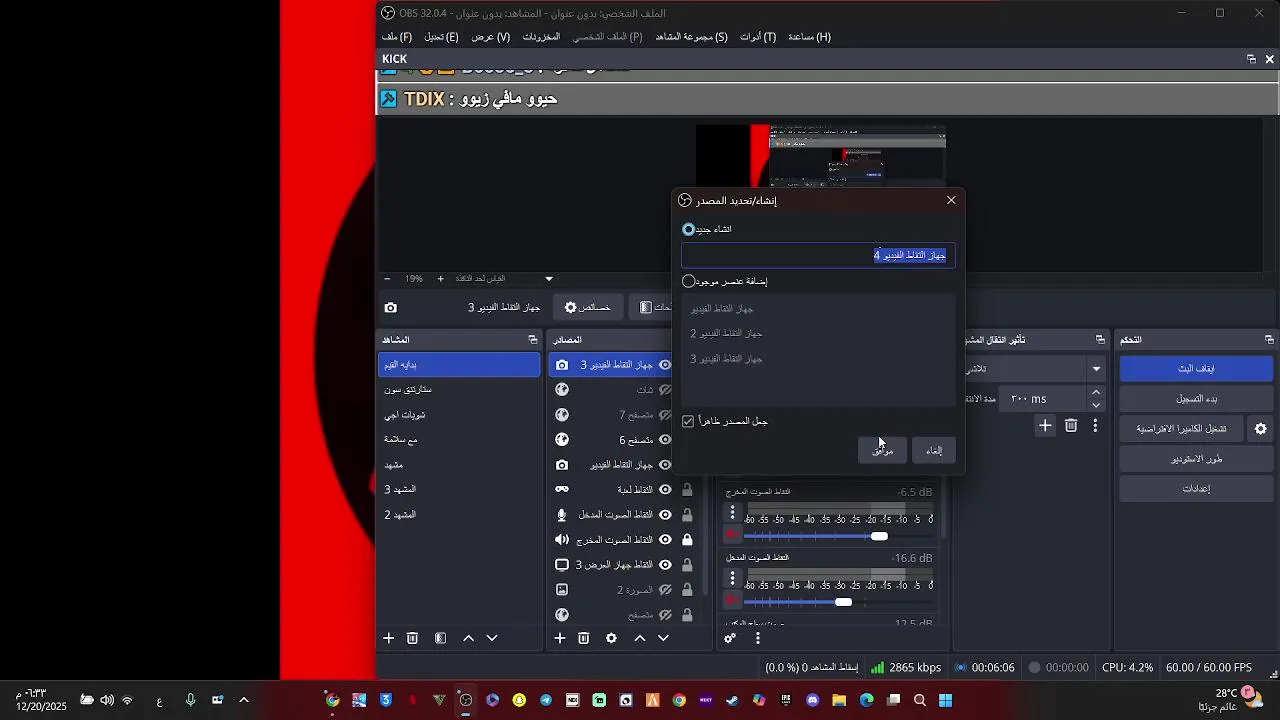
Task: Float the Controls dock panel
Action: tap(1269, 340)
